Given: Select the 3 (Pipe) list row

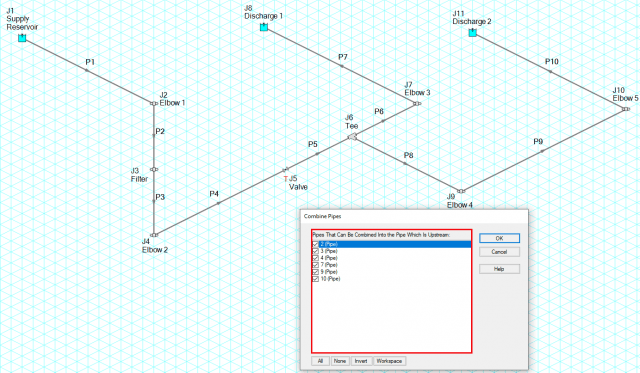Looking at the screenshot, I should tap(391, 251).
